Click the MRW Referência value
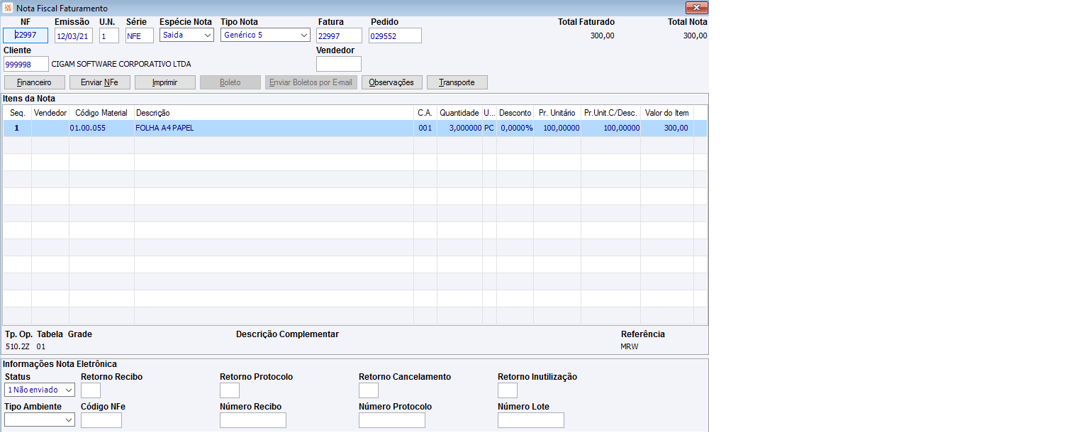 coord(630,347)
